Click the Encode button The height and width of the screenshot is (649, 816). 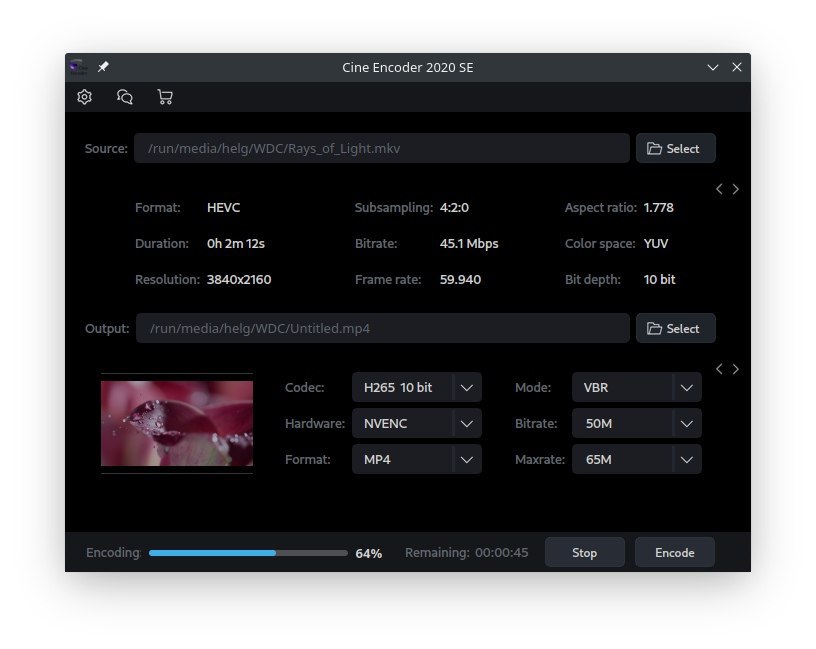tap(674, 552)
